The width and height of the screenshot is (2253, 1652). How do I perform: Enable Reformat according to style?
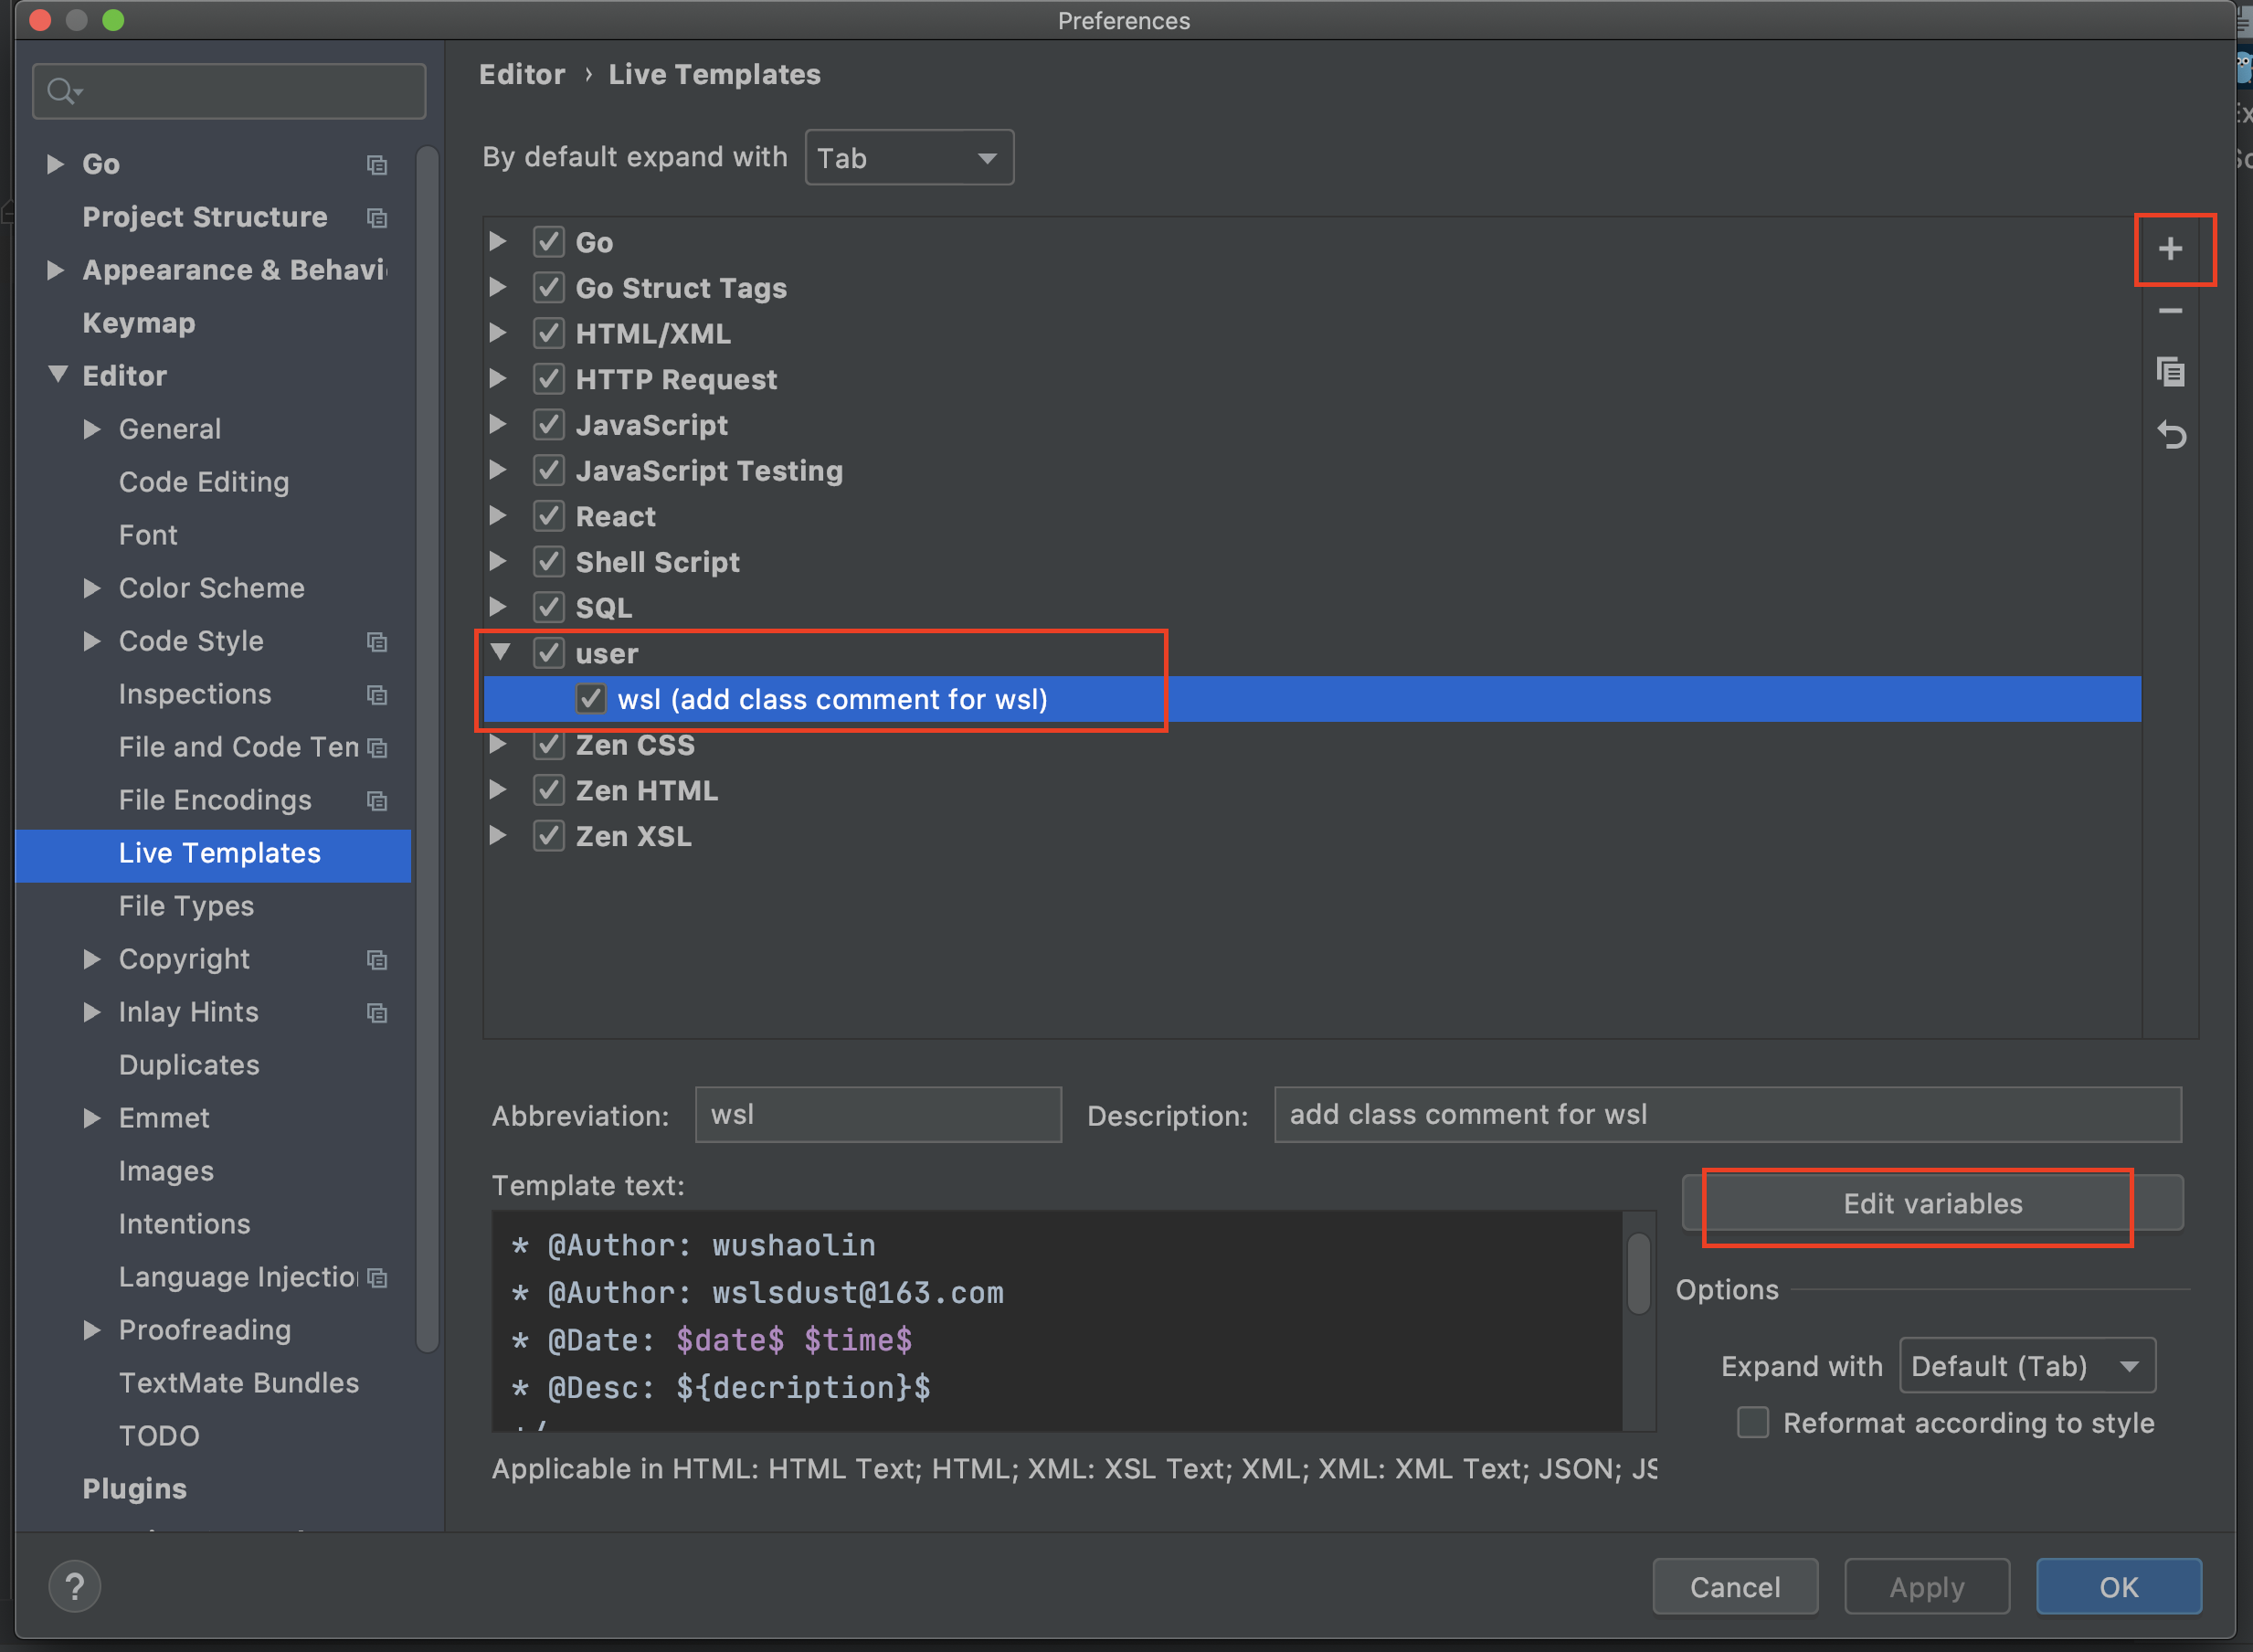pyautogui.click(x=1752, y=1422)
